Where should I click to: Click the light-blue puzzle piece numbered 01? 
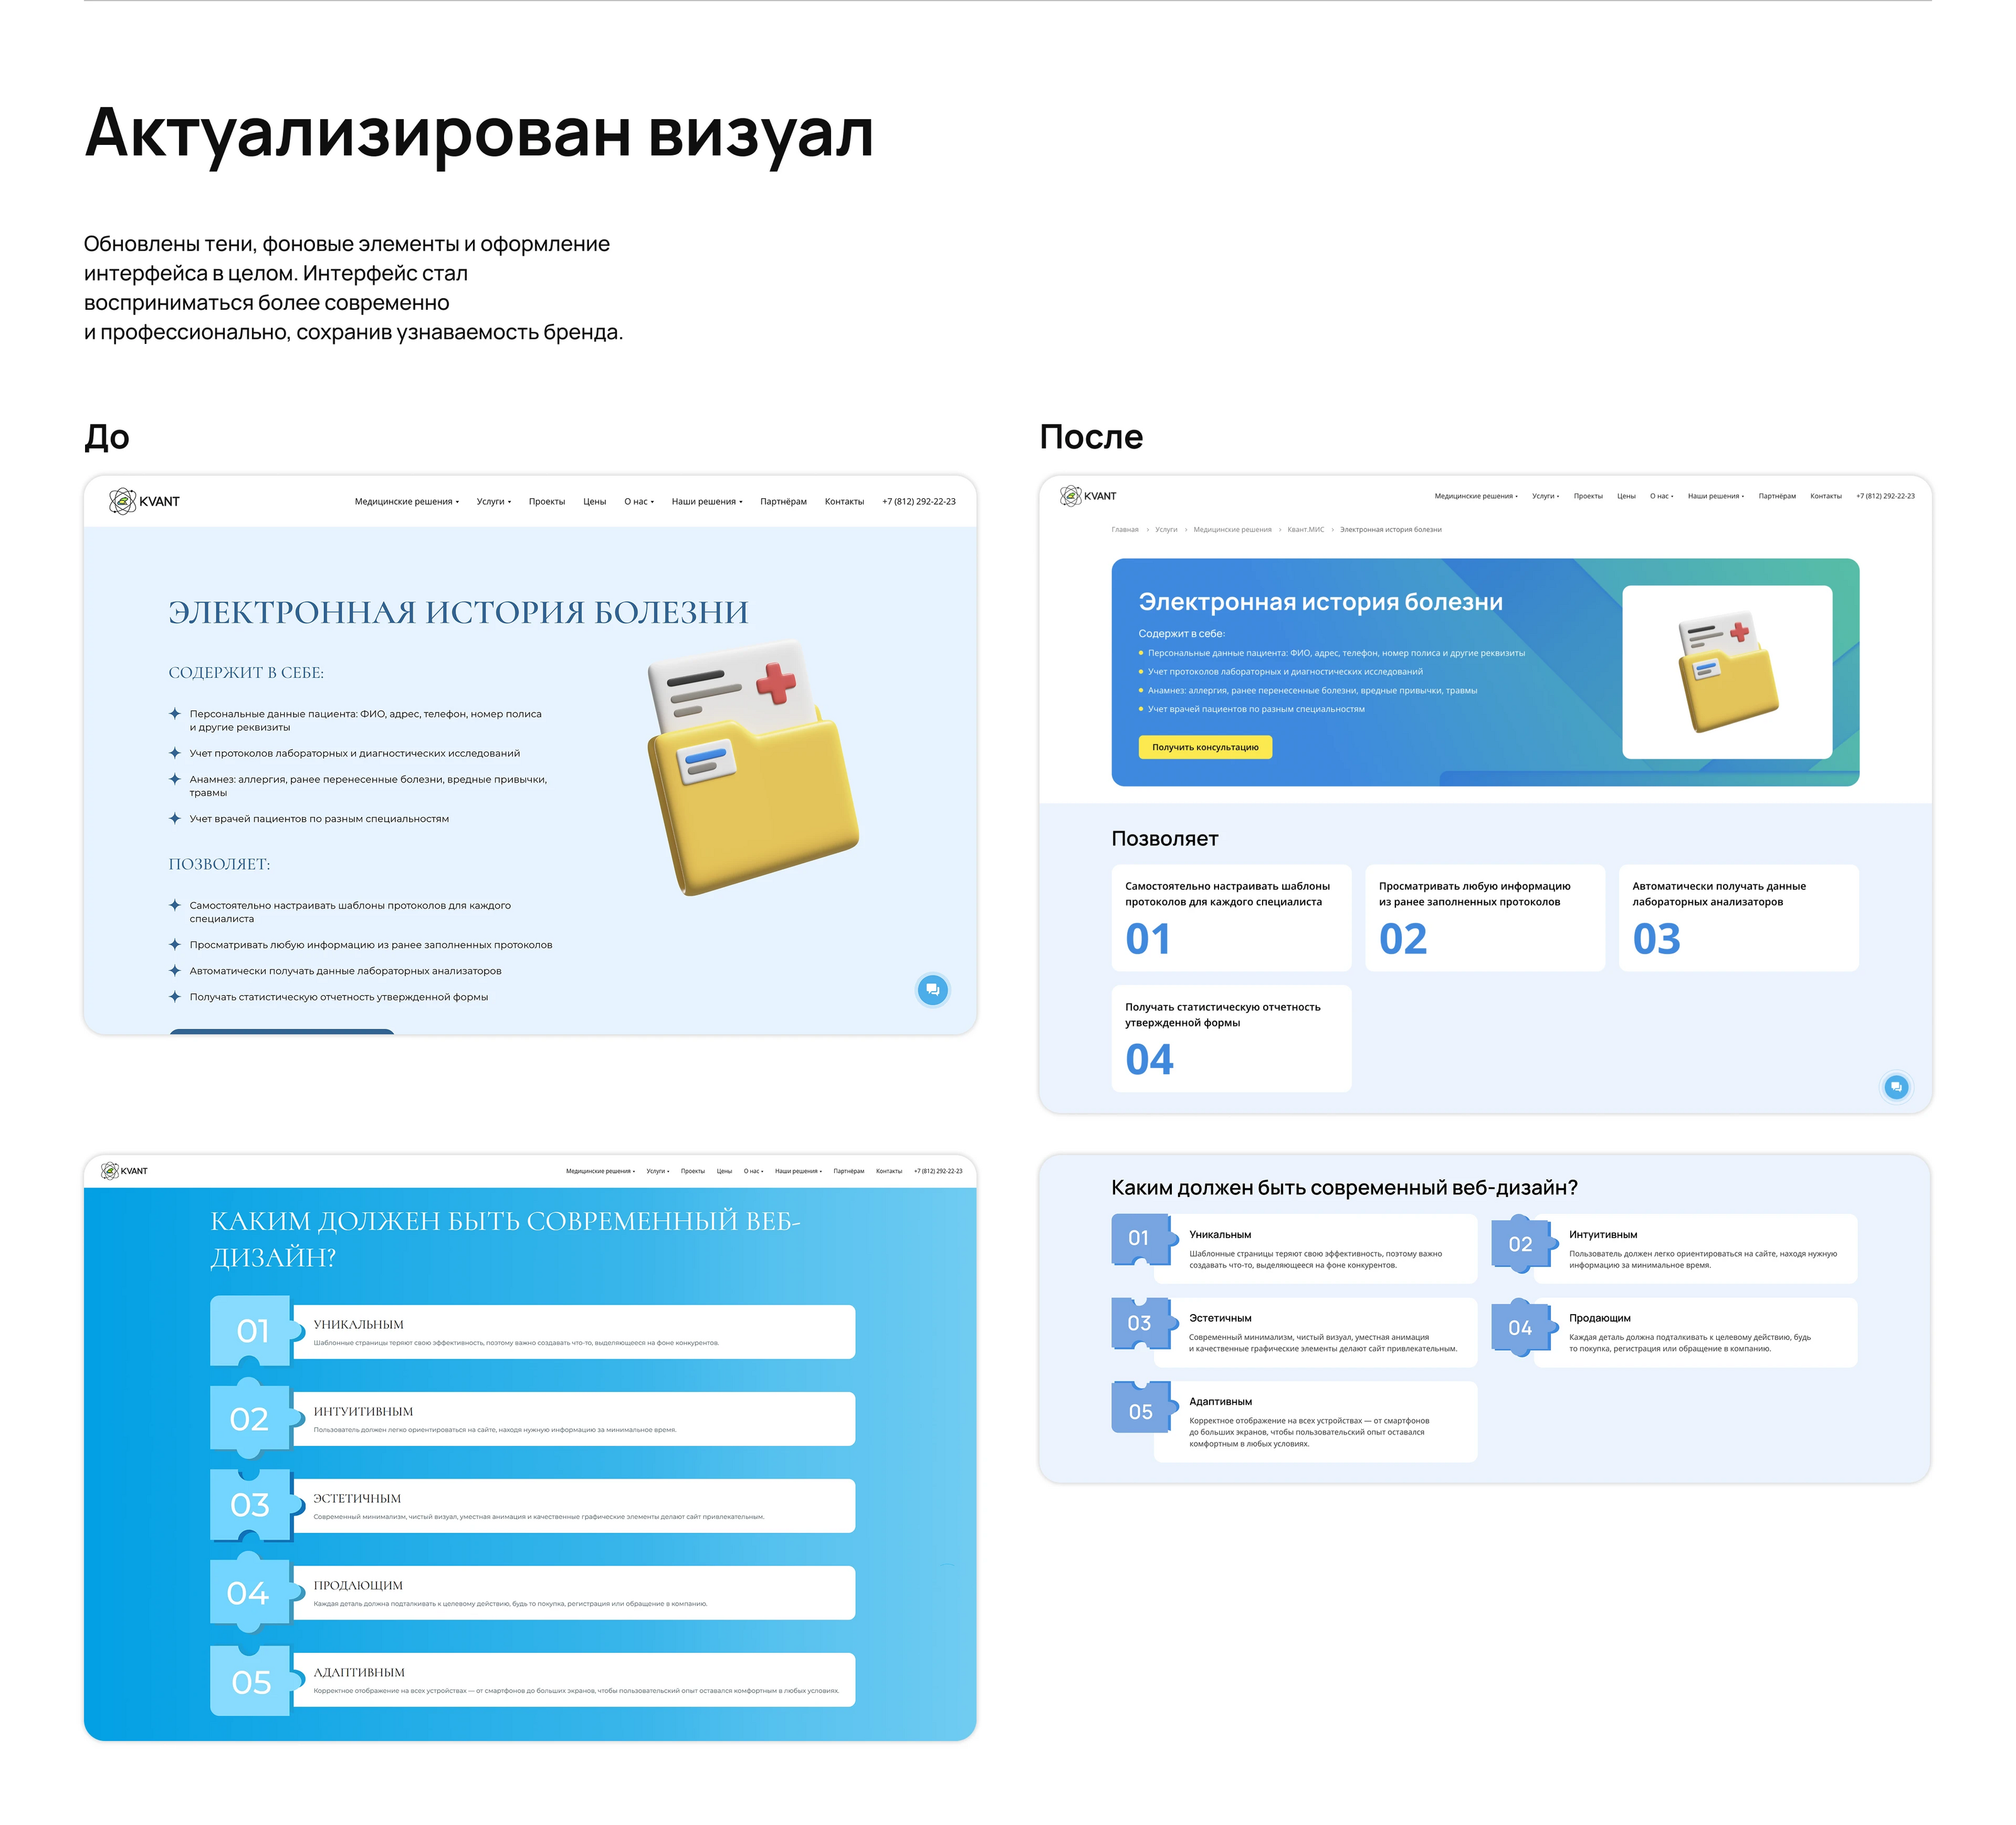[x=251, y=1330]
